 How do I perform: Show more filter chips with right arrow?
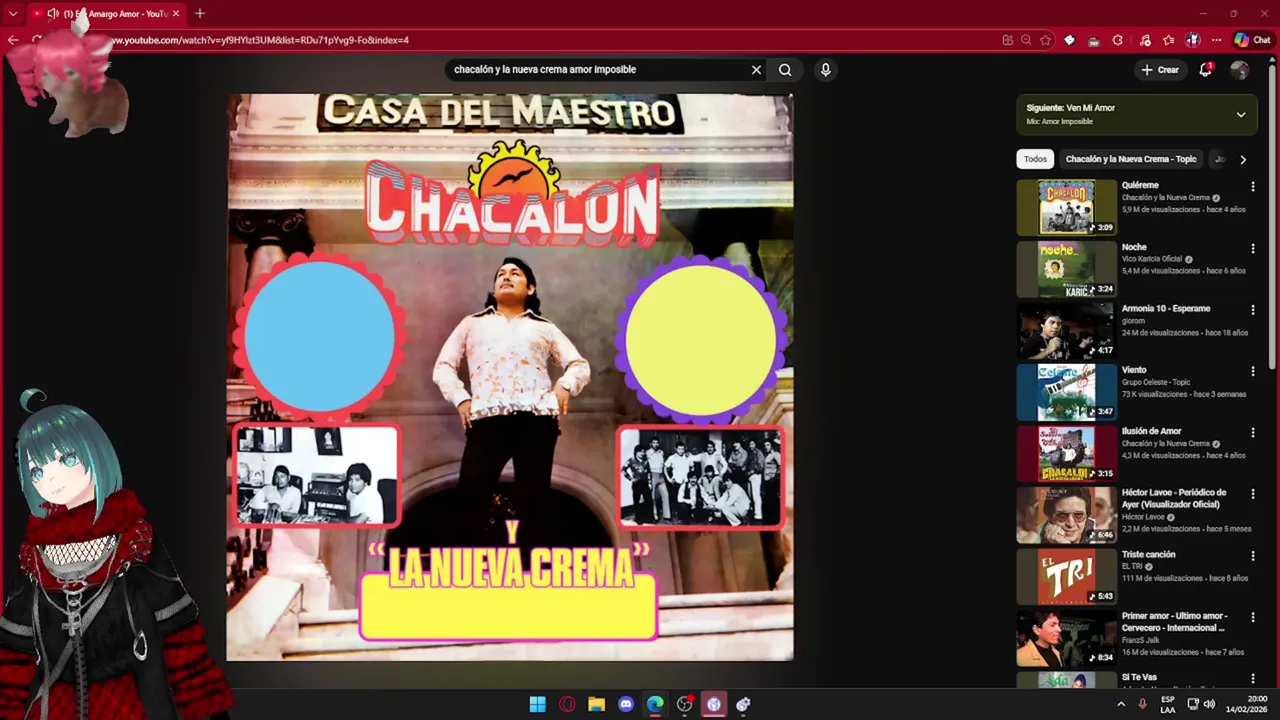click(1243, 159)
